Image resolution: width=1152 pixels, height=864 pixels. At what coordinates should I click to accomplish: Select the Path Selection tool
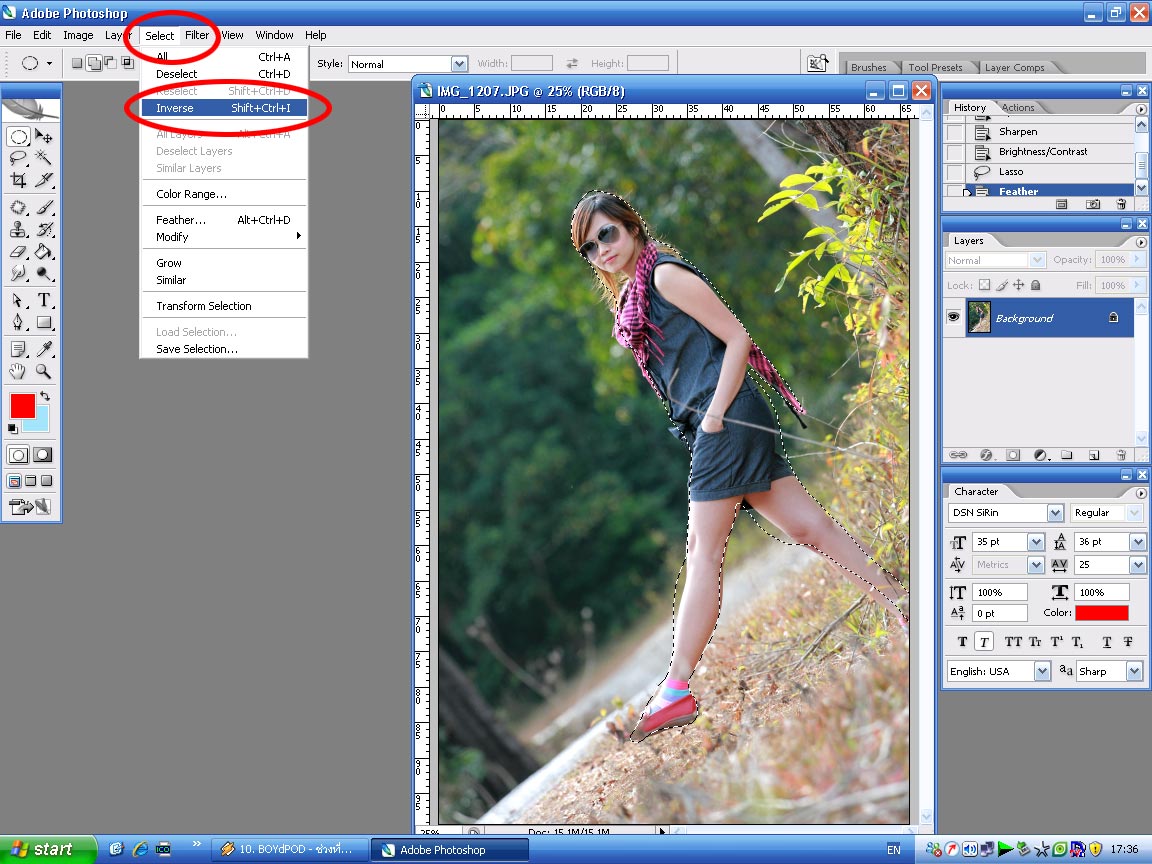18,300
